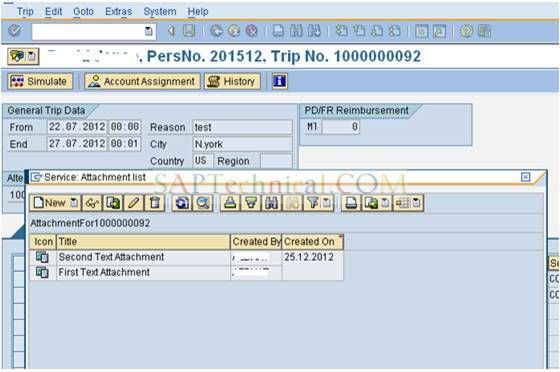Click the City field containing N.york
The height and width of the screenshot is (372, 560).
pos(242,144)
